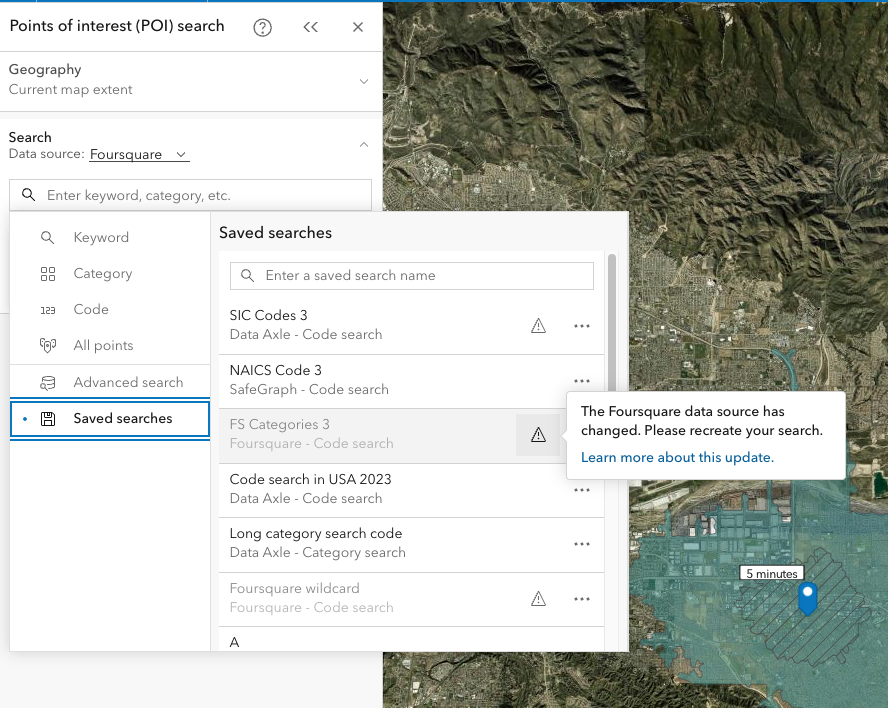Click the warning icon on SIC Codes 3
The width and height of the screenshot is (888, 708).
538,325
